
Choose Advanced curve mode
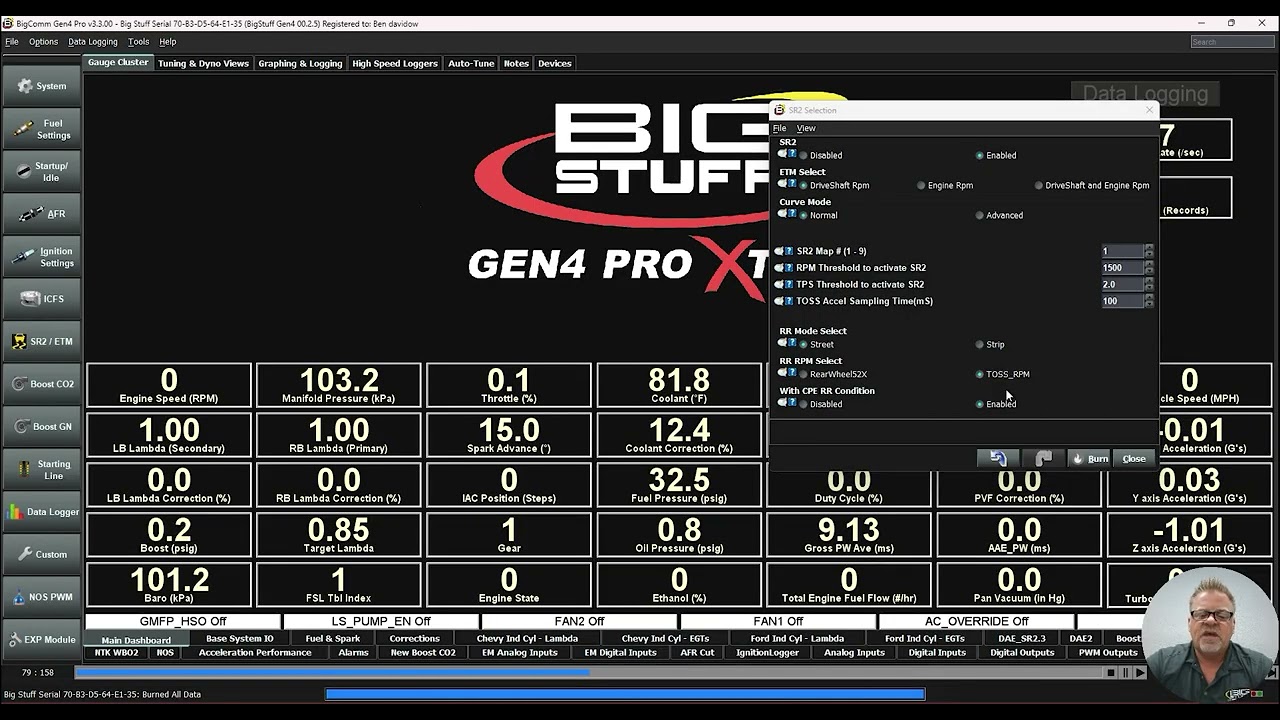pyautogui.click(x=999, y=215)
